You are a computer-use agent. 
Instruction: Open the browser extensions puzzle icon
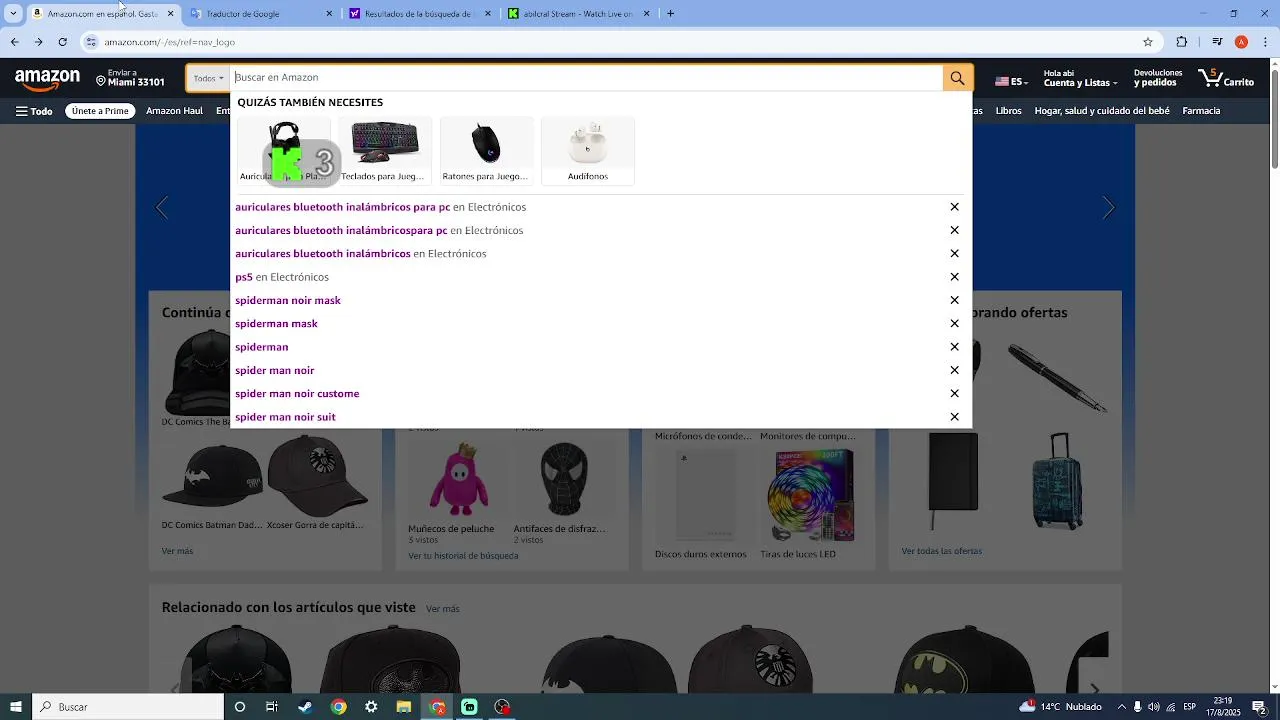point(1182,42)
